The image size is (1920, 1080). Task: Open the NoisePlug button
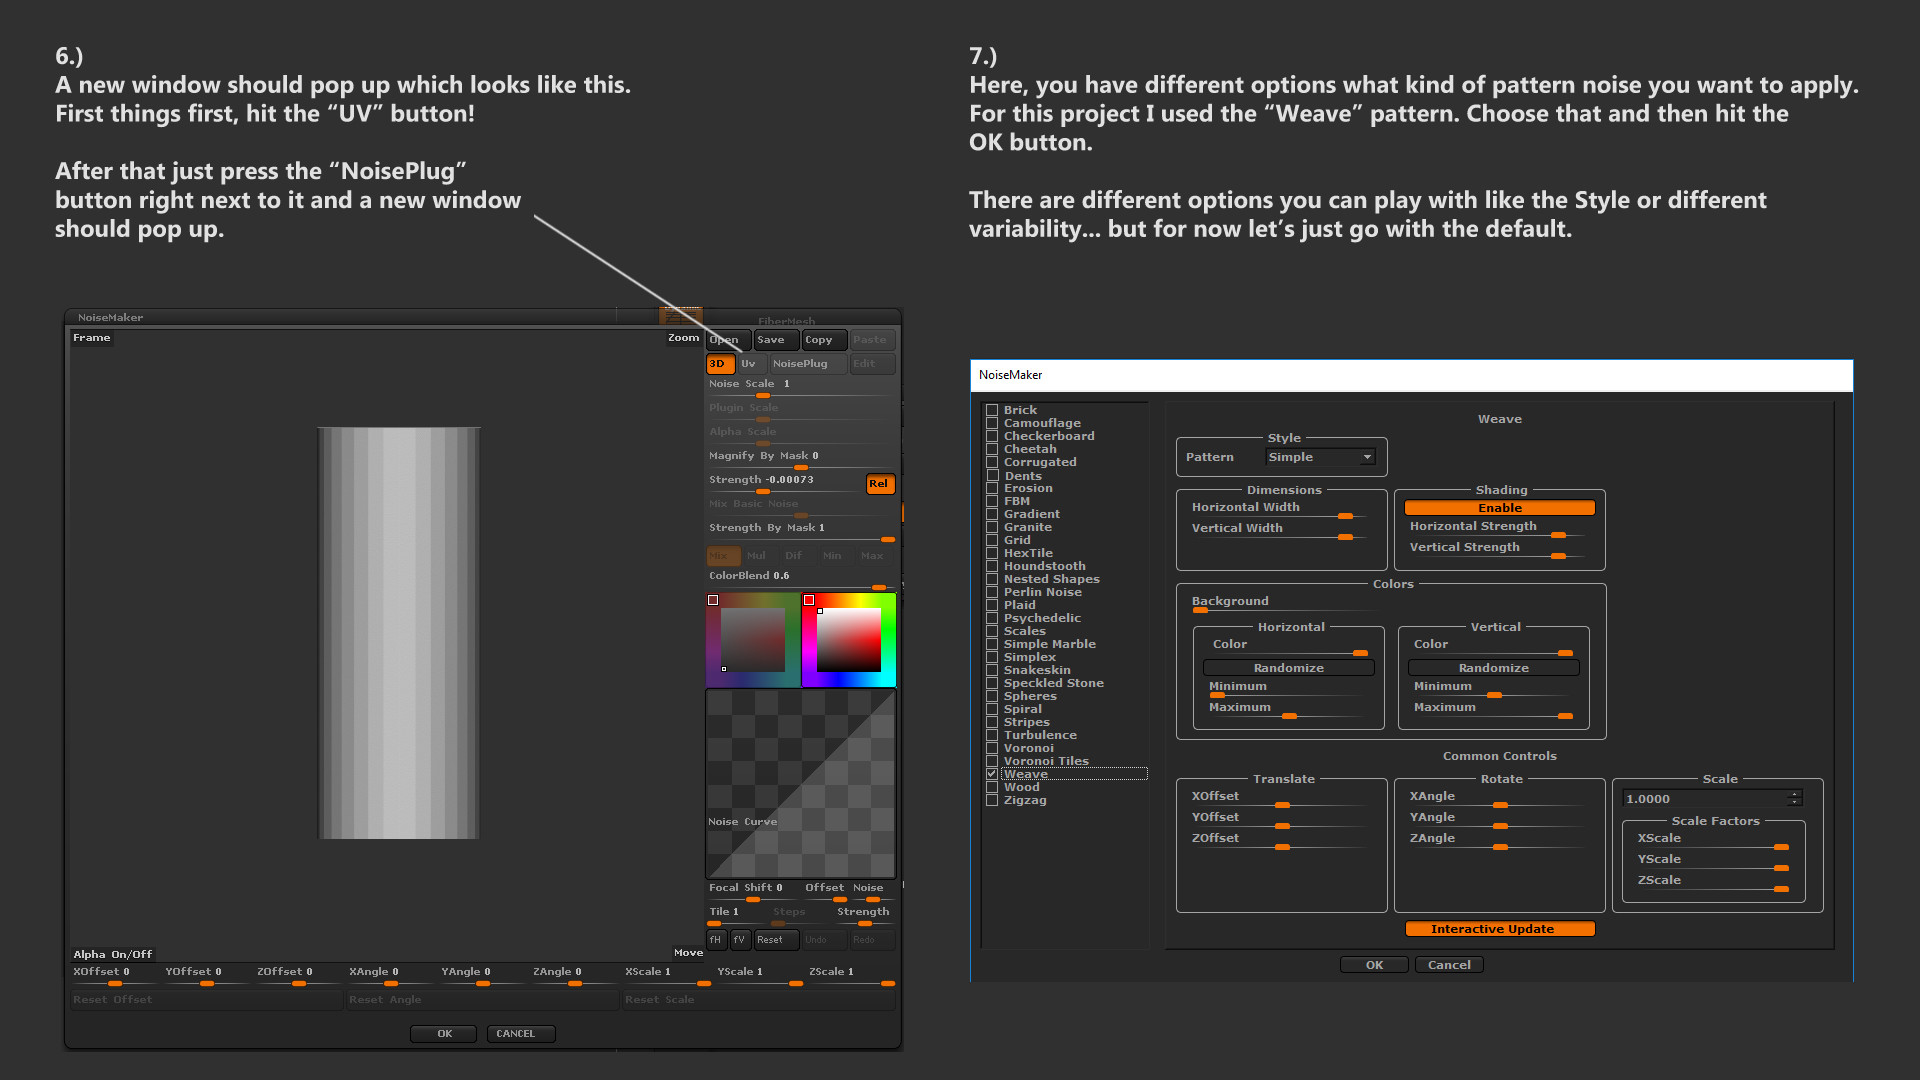tap(806, 364)
